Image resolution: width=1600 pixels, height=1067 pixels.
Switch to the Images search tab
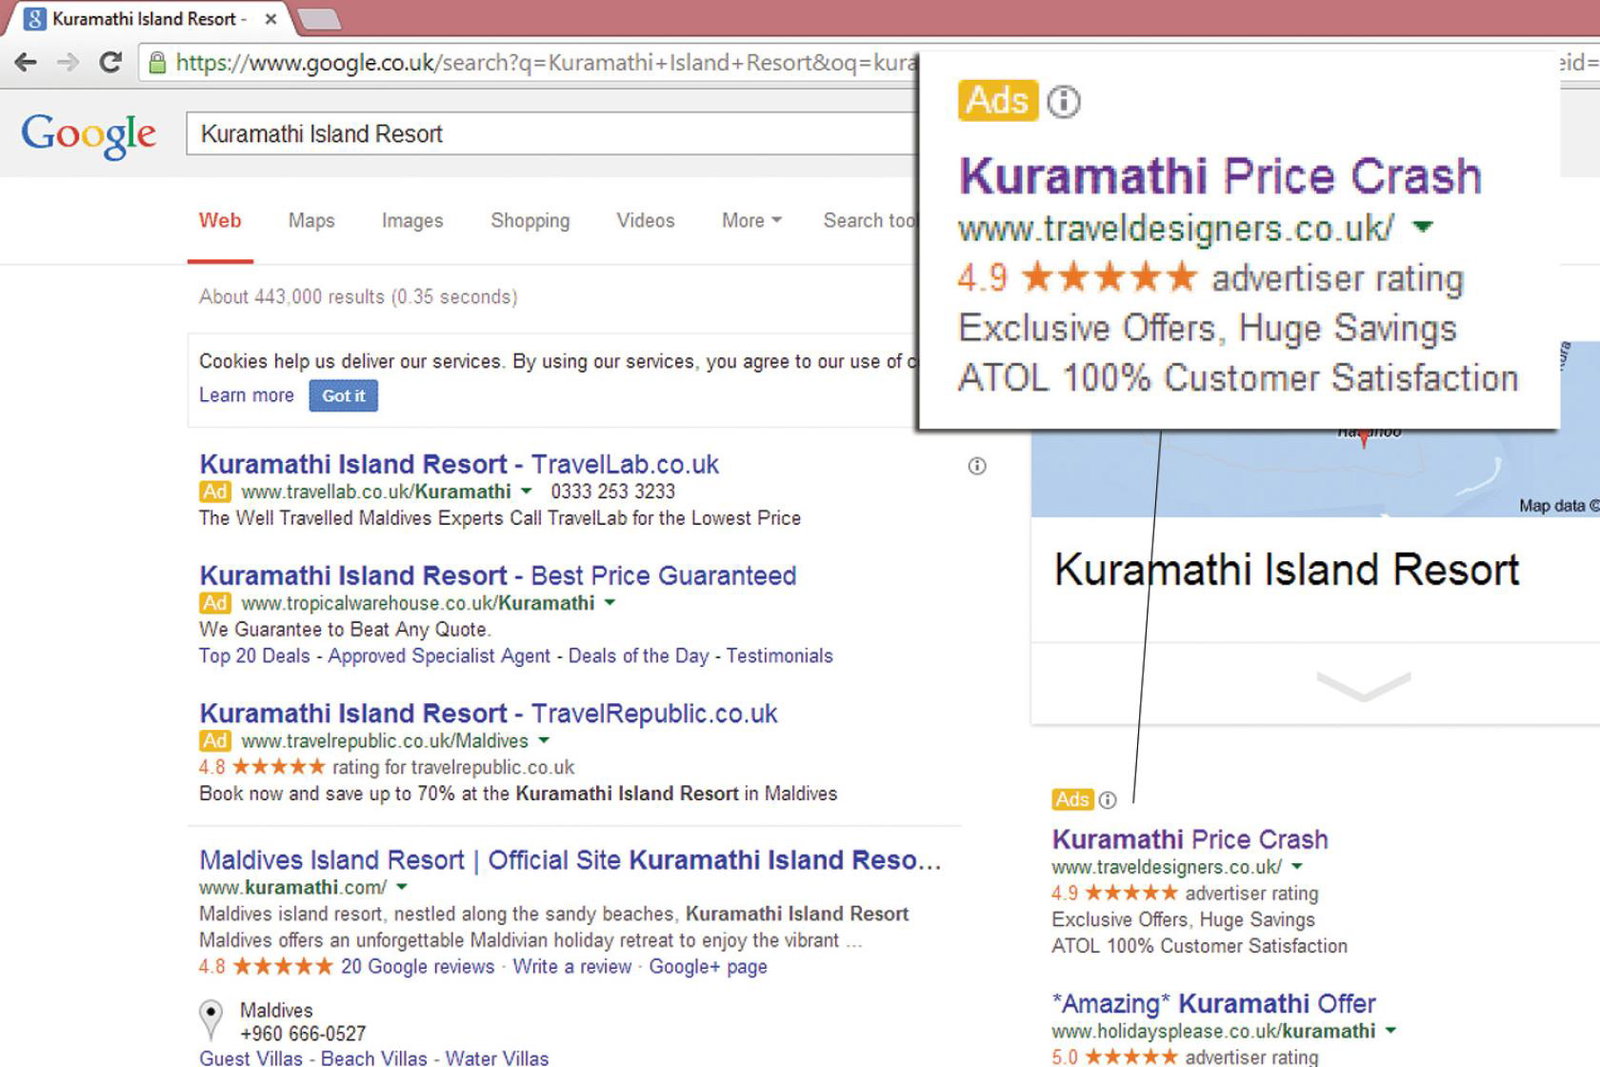[x=412, y=220]
